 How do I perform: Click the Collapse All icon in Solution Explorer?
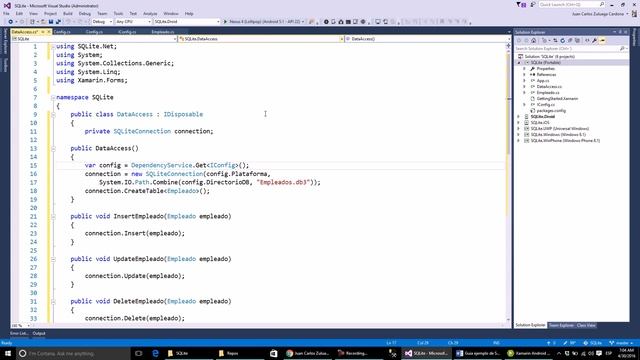click(570, 40)
